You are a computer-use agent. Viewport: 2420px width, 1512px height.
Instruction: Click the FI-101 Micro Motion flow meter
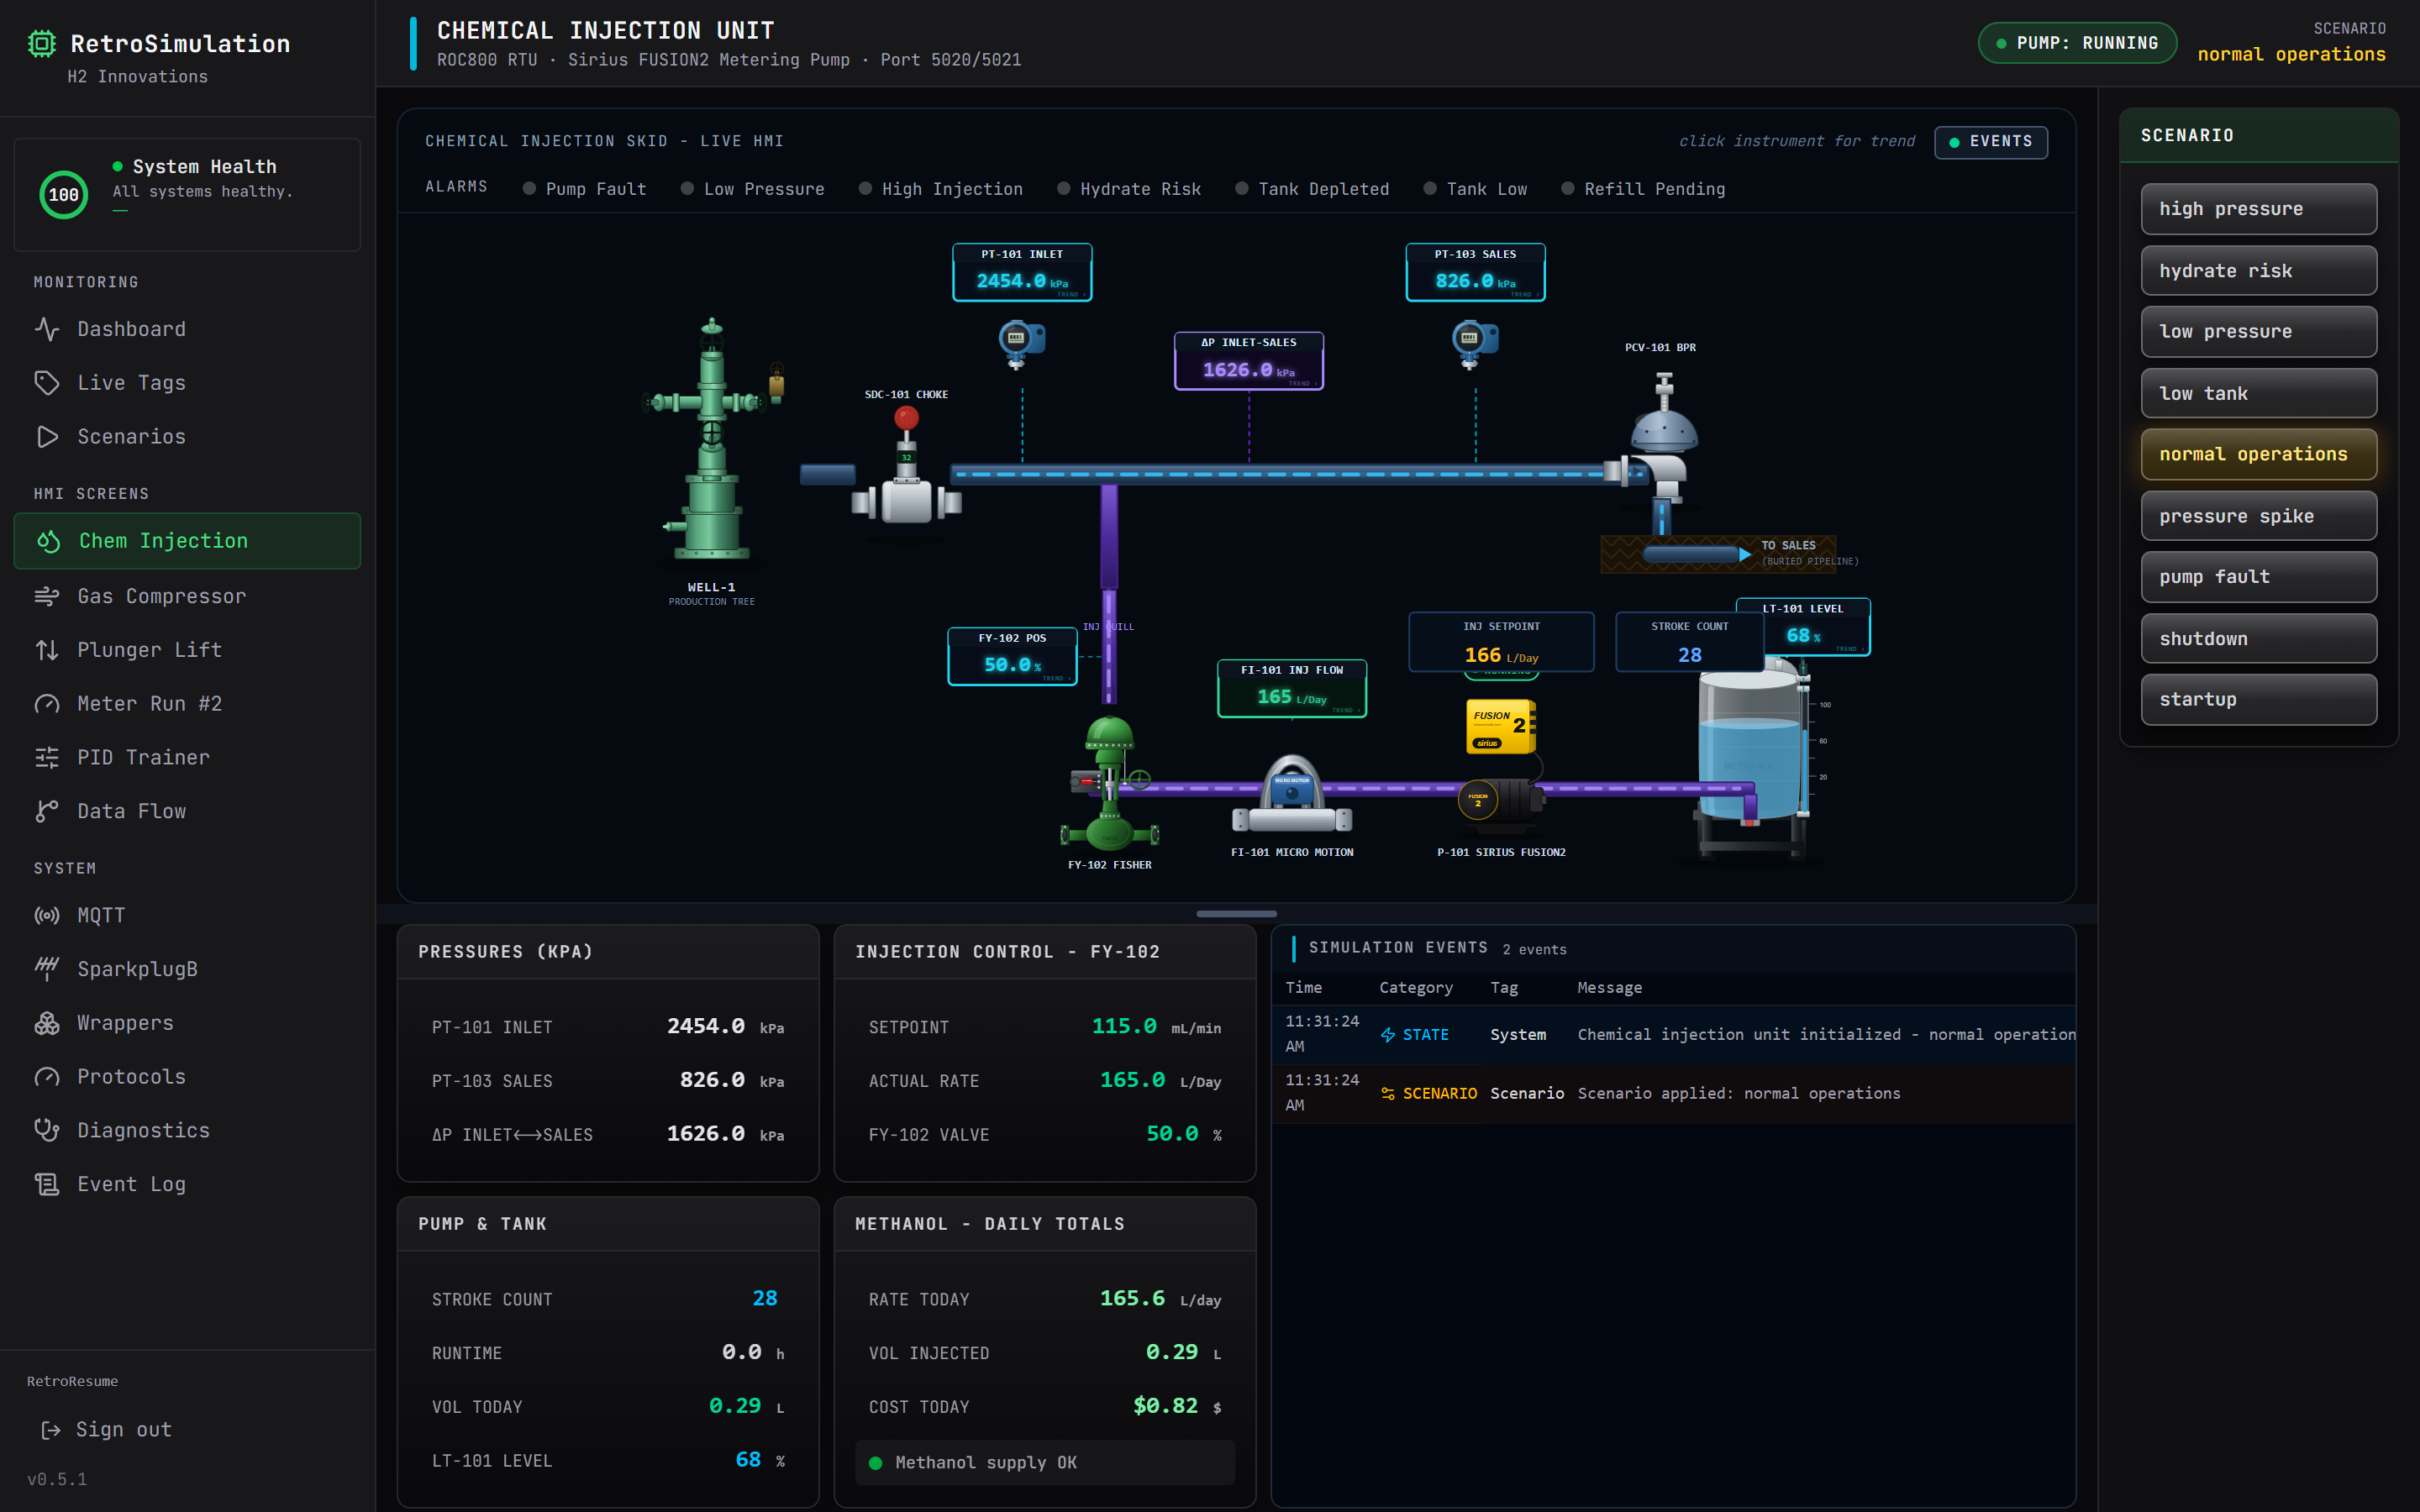(x=1292, y=794)
